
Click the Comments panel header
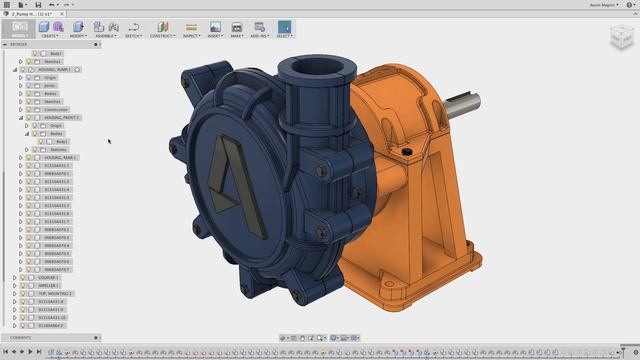pos(51,338)
